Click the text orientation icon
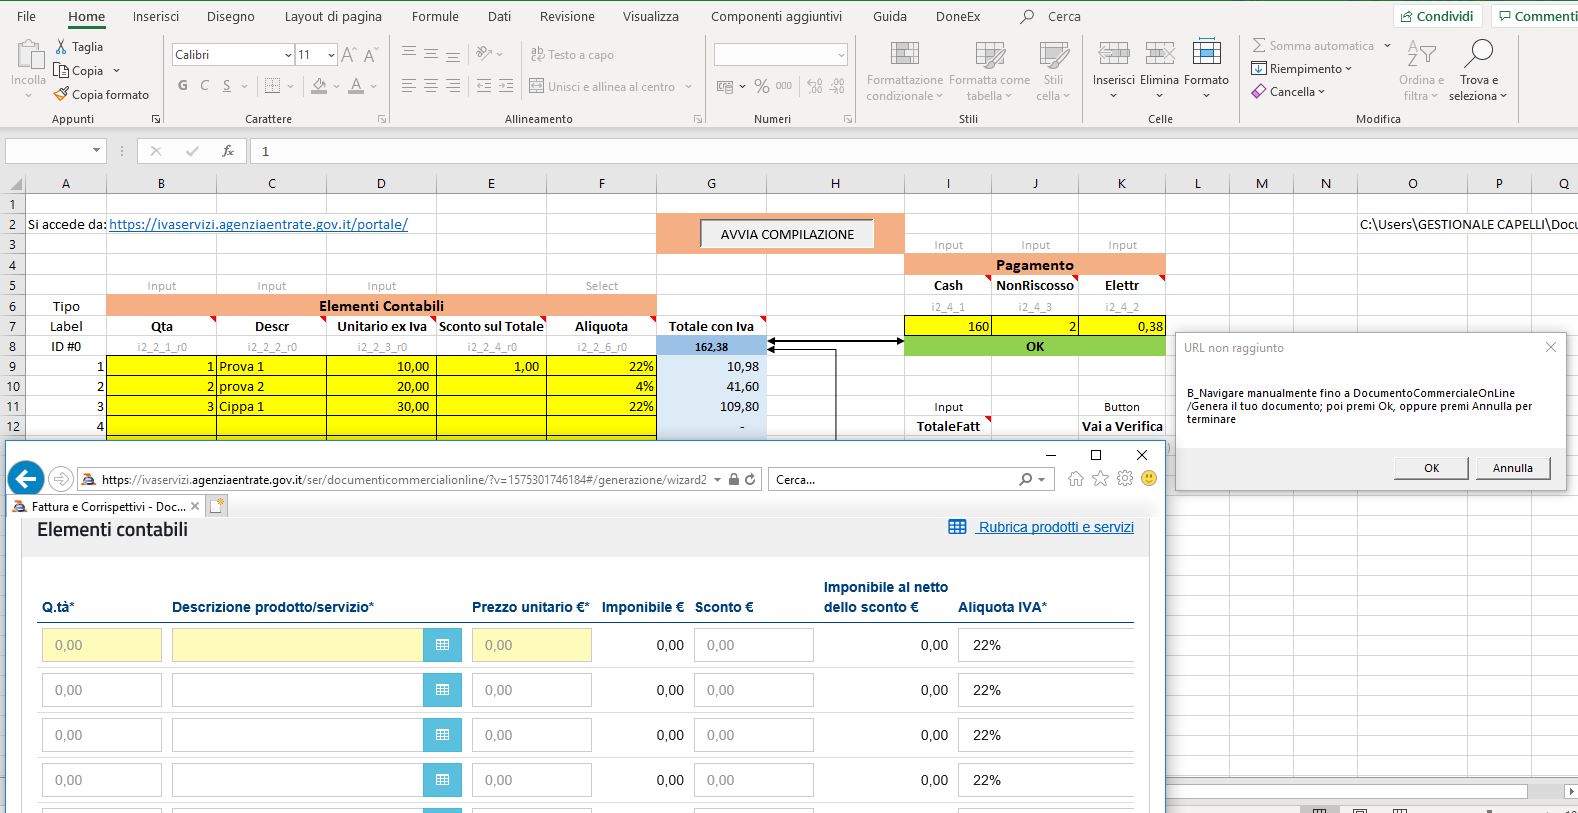 pyautogui.click(x=484, y=54)
